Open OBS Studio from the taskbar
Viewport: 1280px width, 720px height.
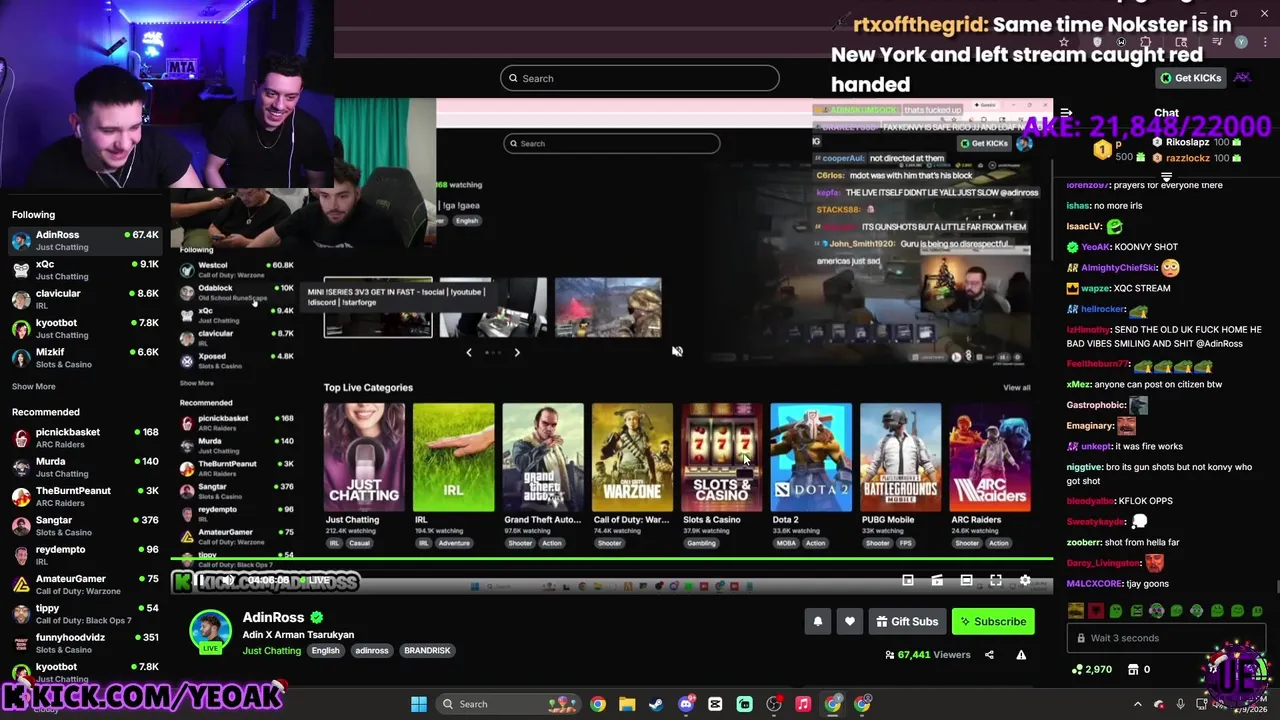[774, 704]
